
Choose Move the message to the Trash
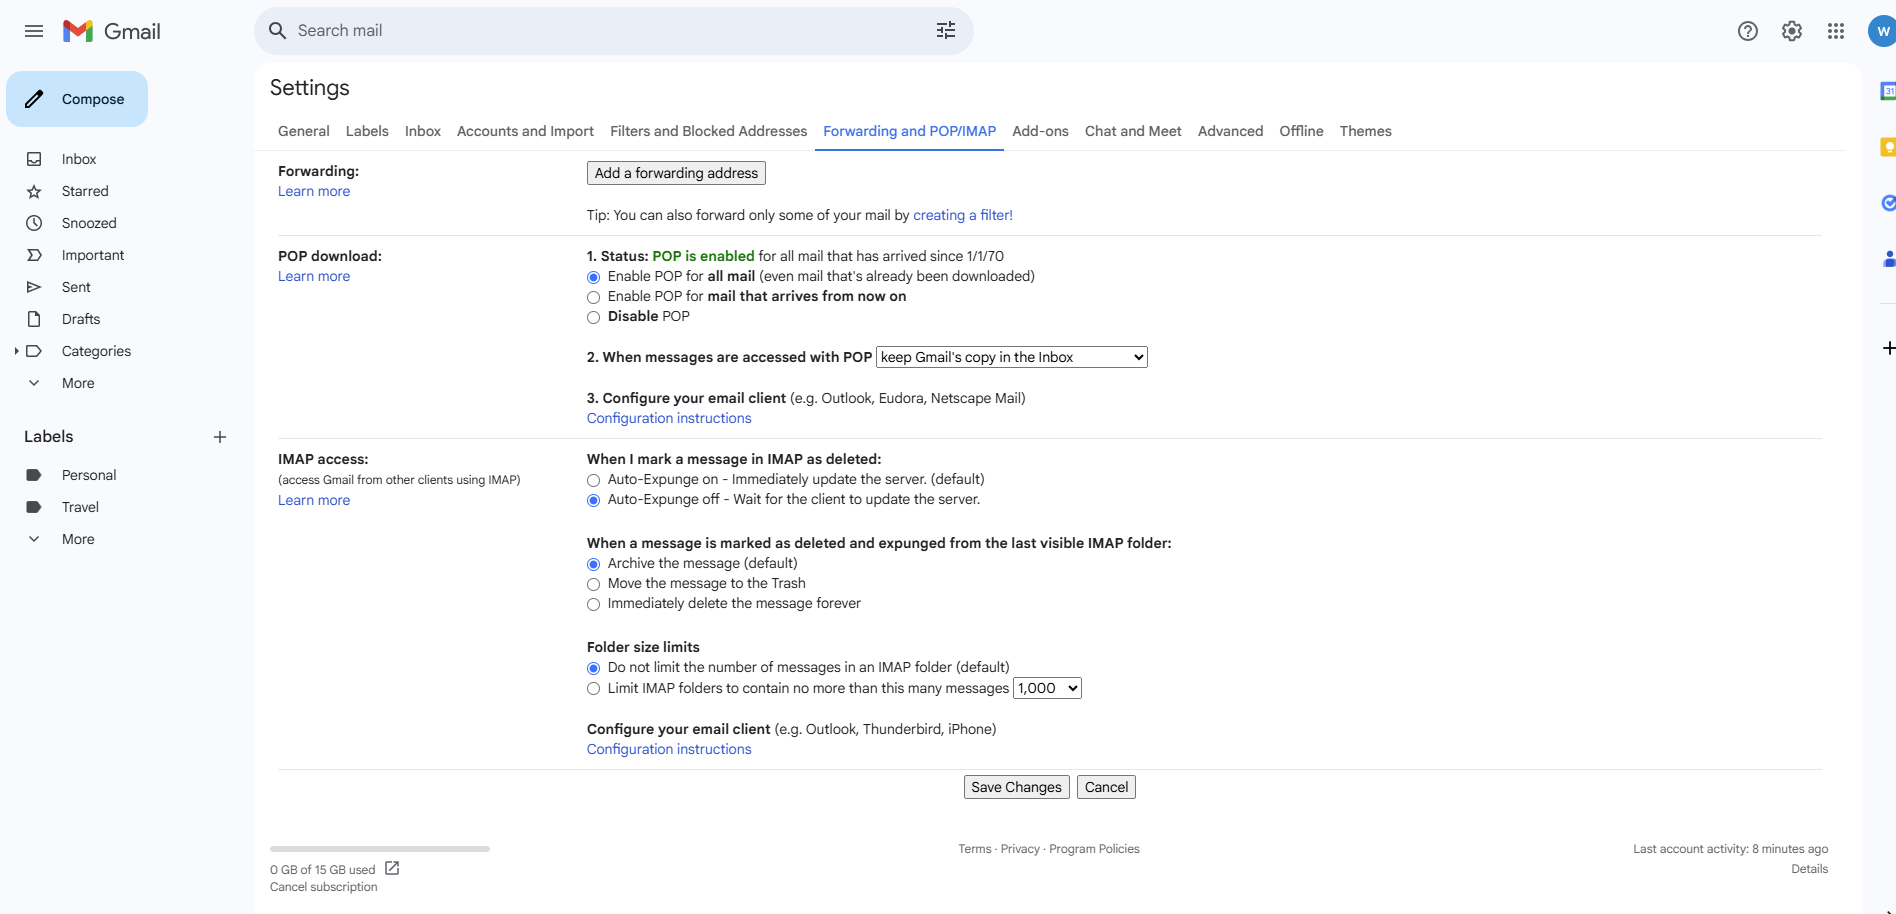click(593, 584)
